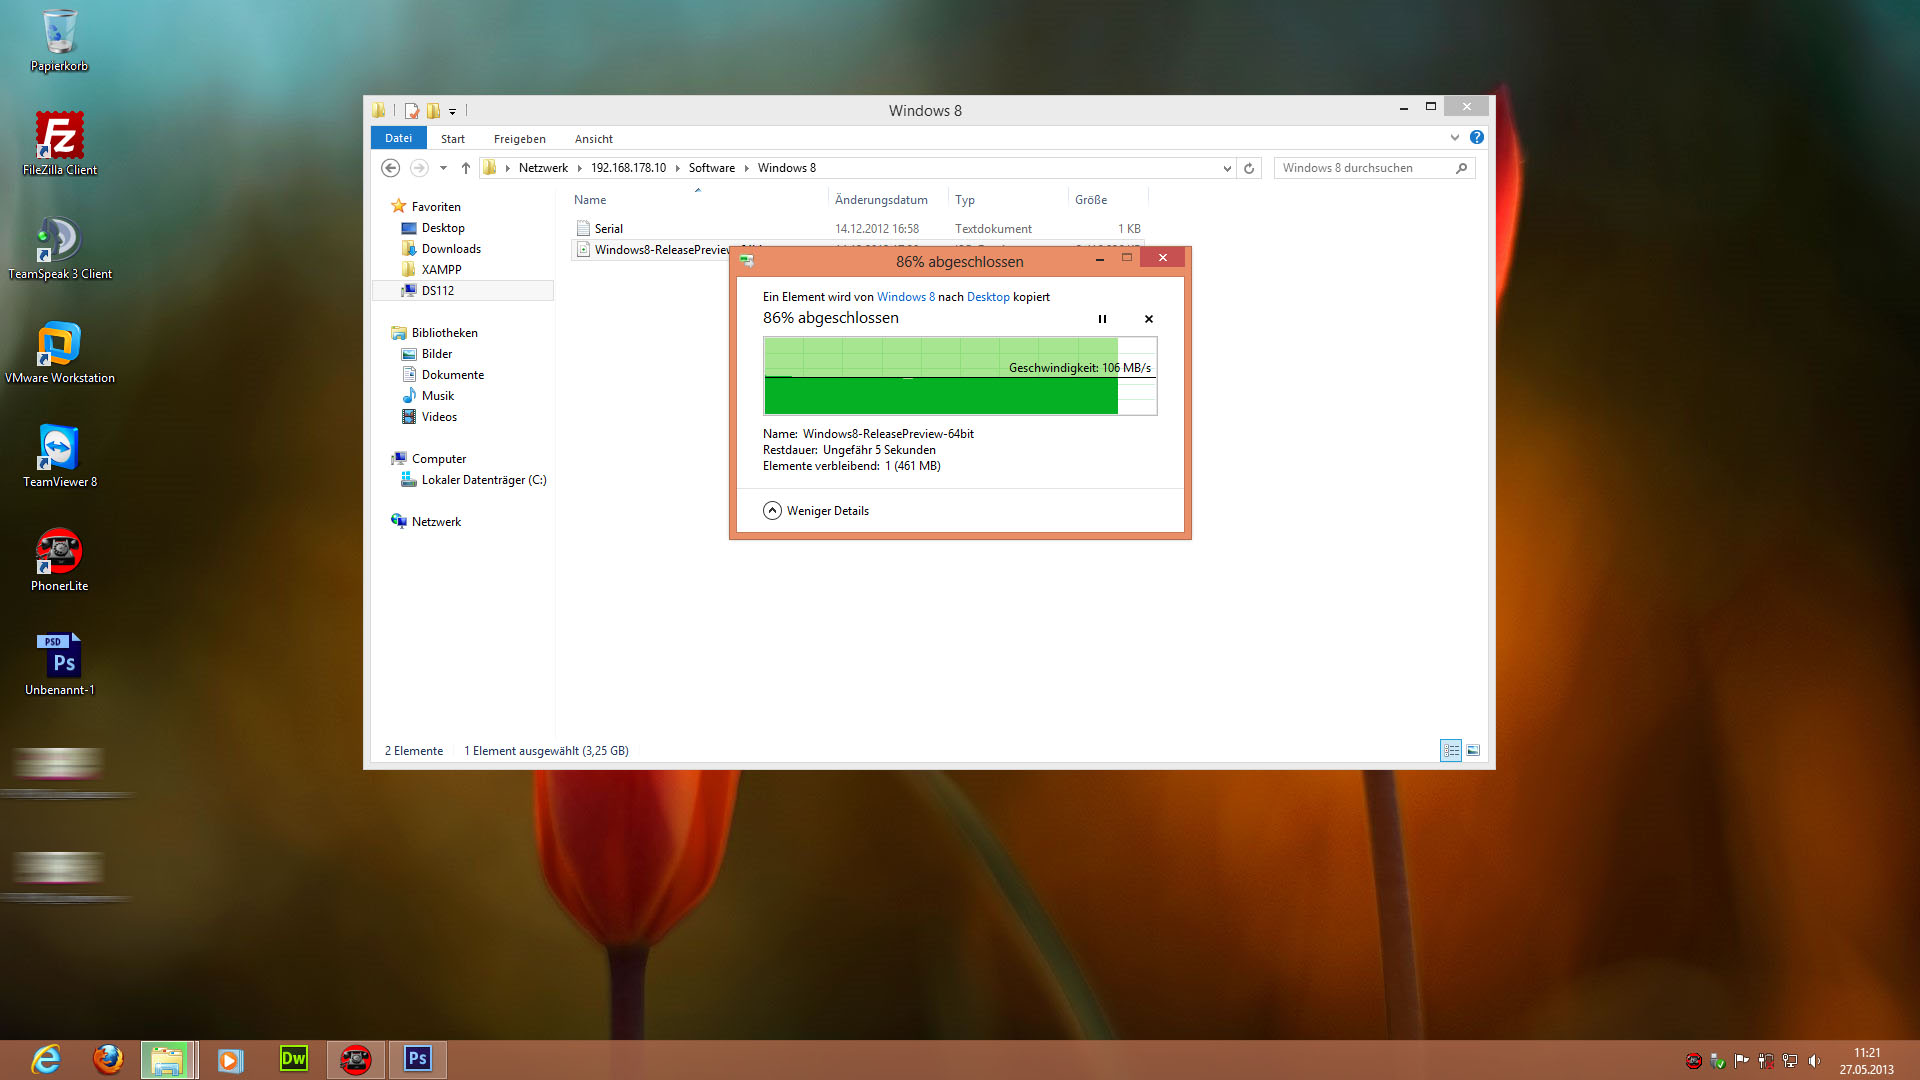1920x1080 pixels.
Task: Open the Explorer help icon
Action: (x=1477, y=138)
